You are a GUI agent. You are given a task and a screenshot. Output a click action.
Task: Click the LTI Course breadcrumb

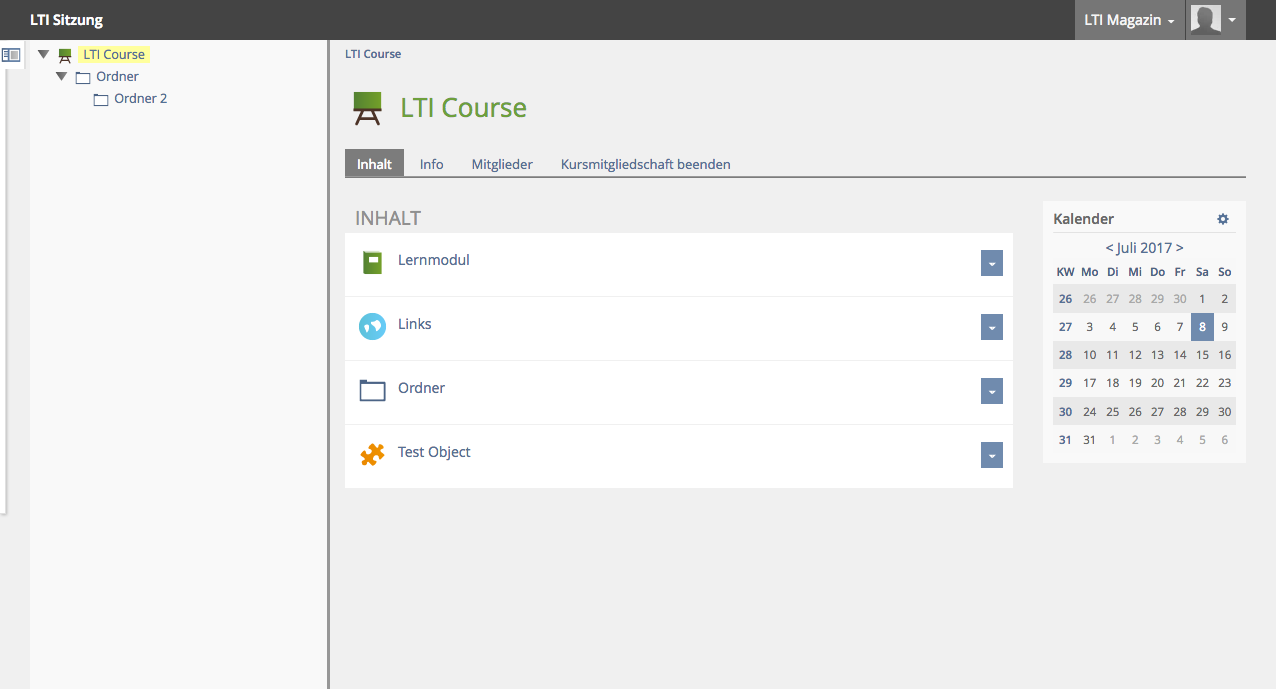[x=373, y=54]
